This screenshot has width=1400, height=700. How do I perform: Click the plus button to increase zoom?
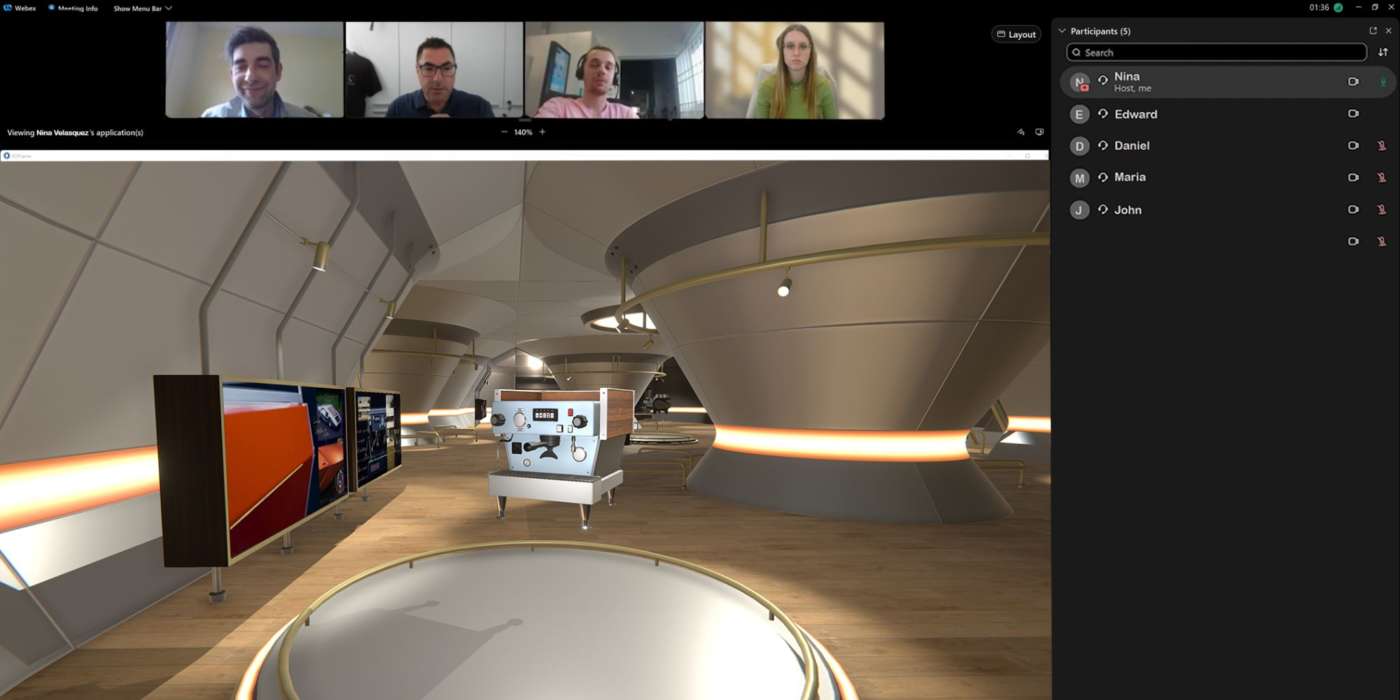541,131
